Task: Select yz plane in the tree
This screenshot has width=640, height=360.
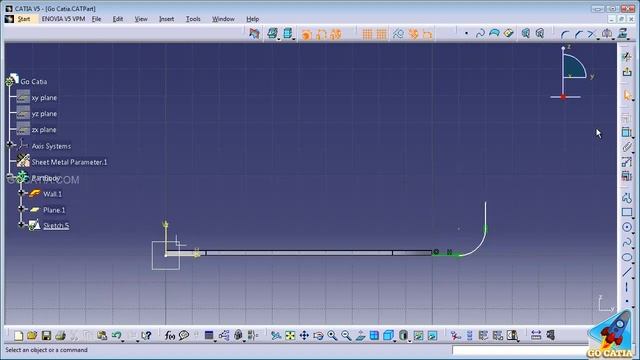Action: tap(44, 113)
